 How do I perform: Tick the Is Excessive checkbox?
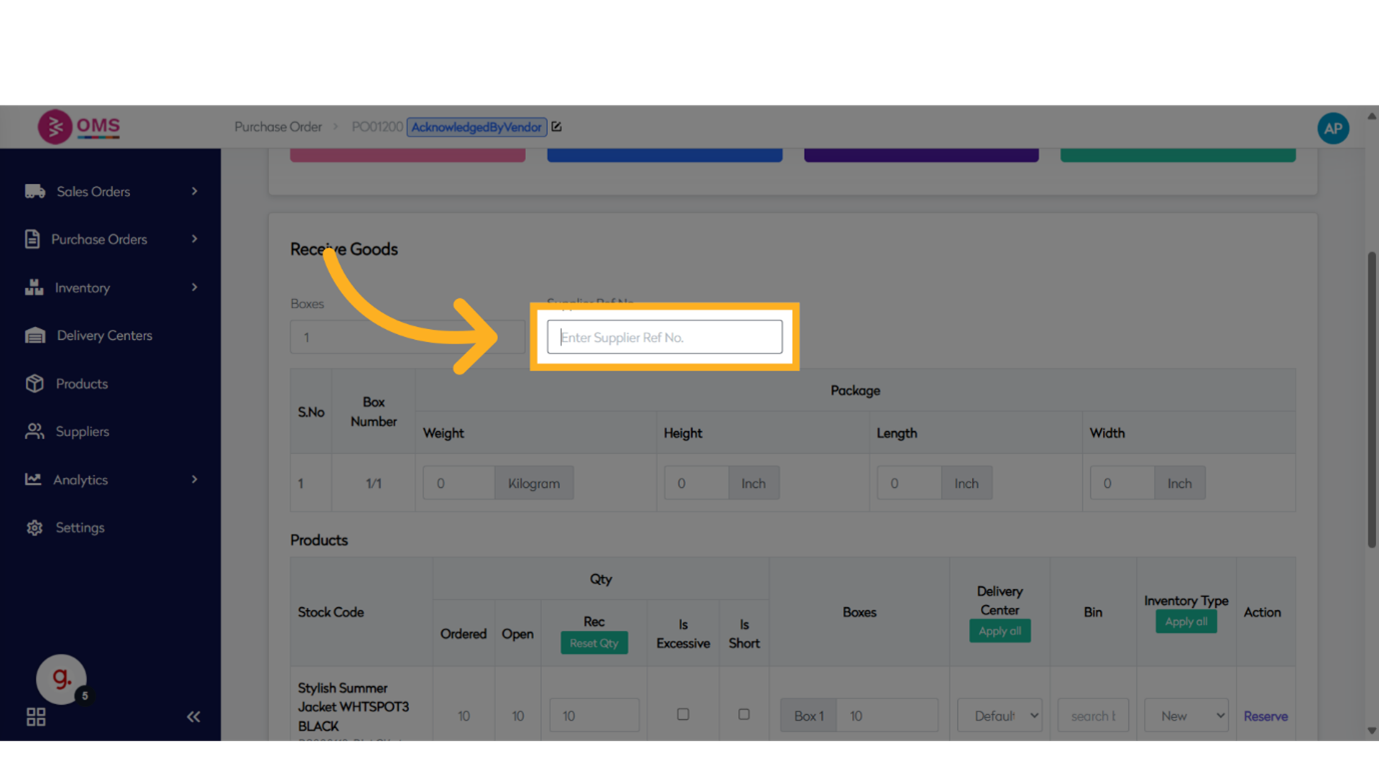pyautogui.click(x=683, y=715)
